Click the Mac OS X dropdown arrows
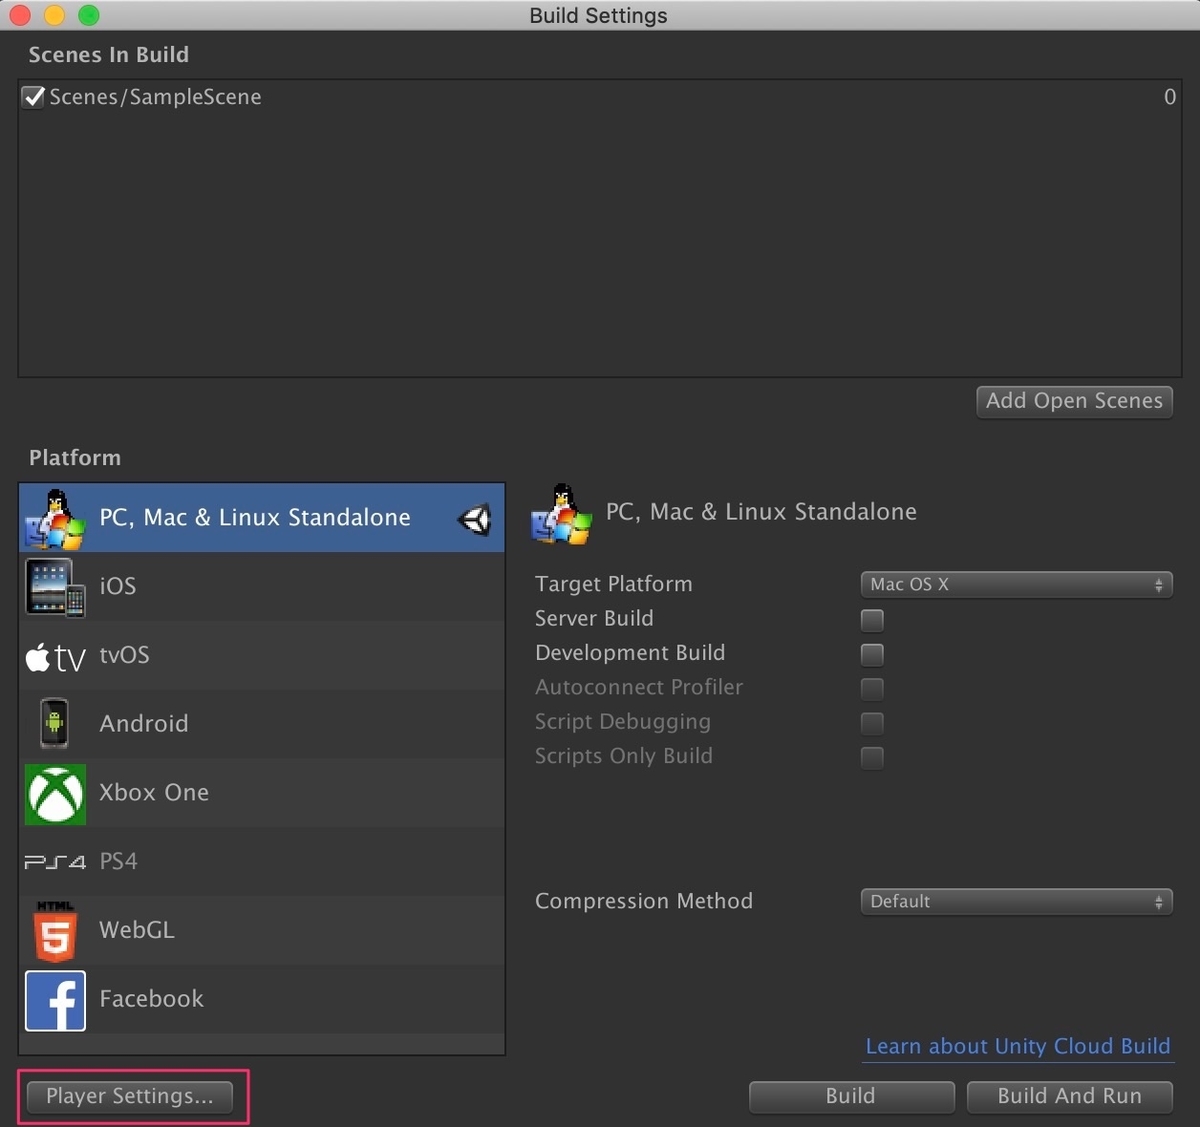Viewport: 1200px width, 1127px height. [1158, 584]
